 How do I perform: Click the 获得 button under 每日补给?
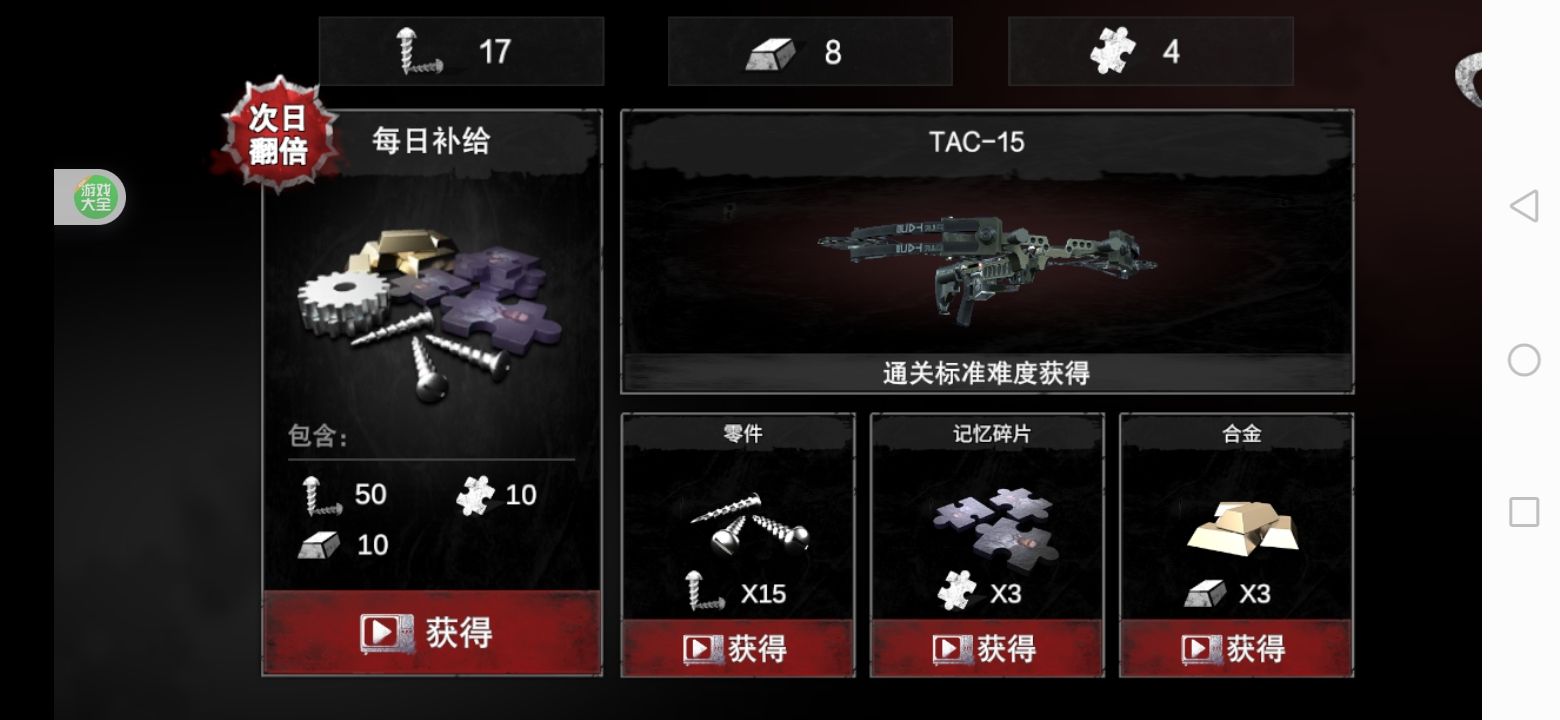(x=432, y=633)
